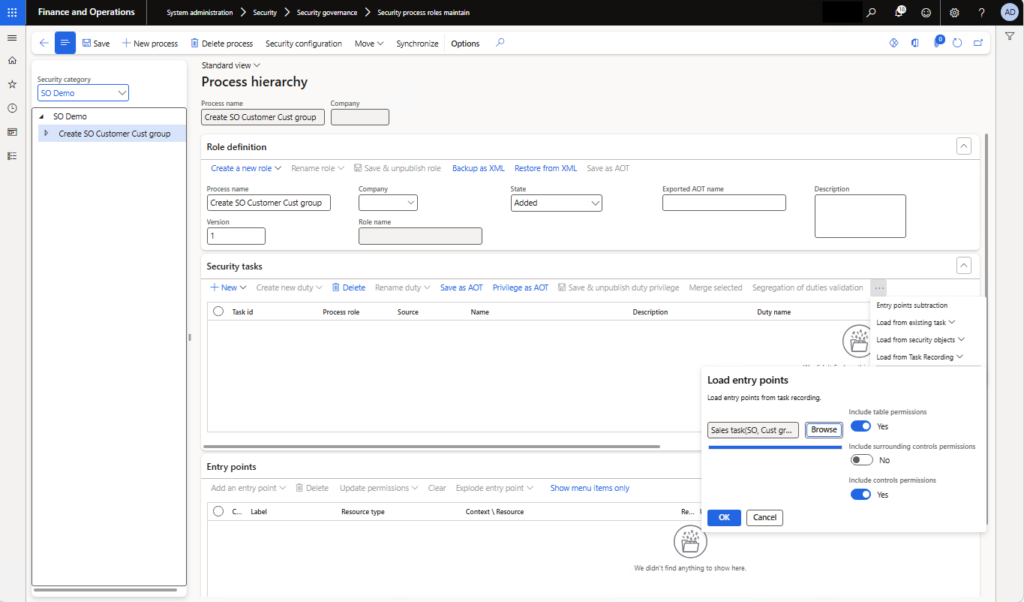Click the Home icon in left sidebar
Screen dimensions: 1024x602
[12, 61]
